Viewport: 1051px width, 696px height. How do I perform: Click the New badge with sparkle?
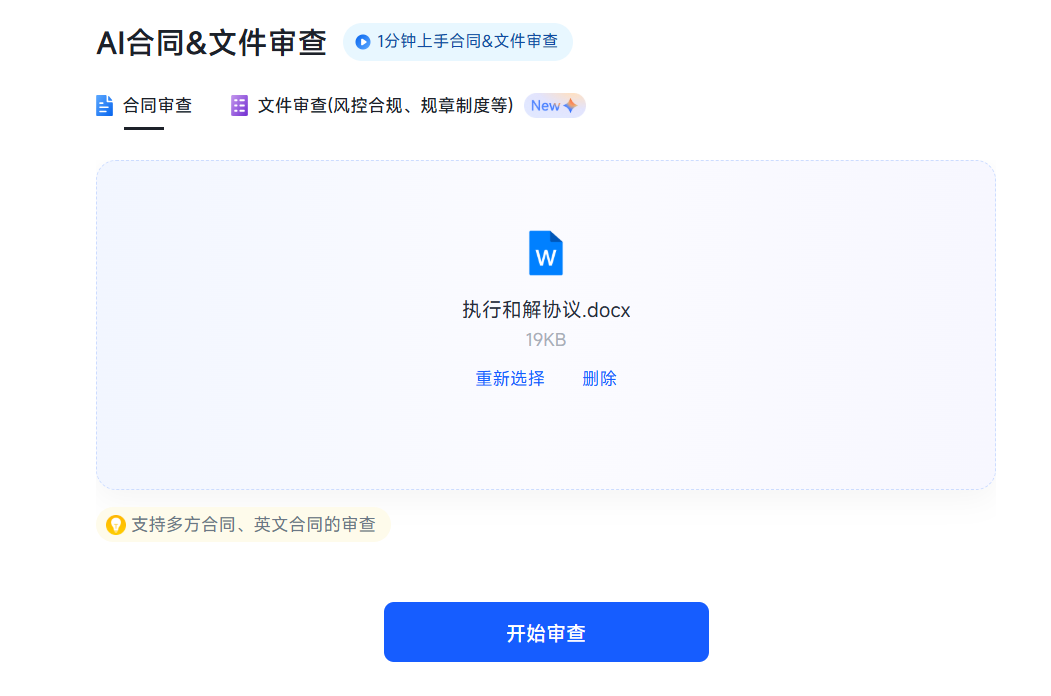554,106
